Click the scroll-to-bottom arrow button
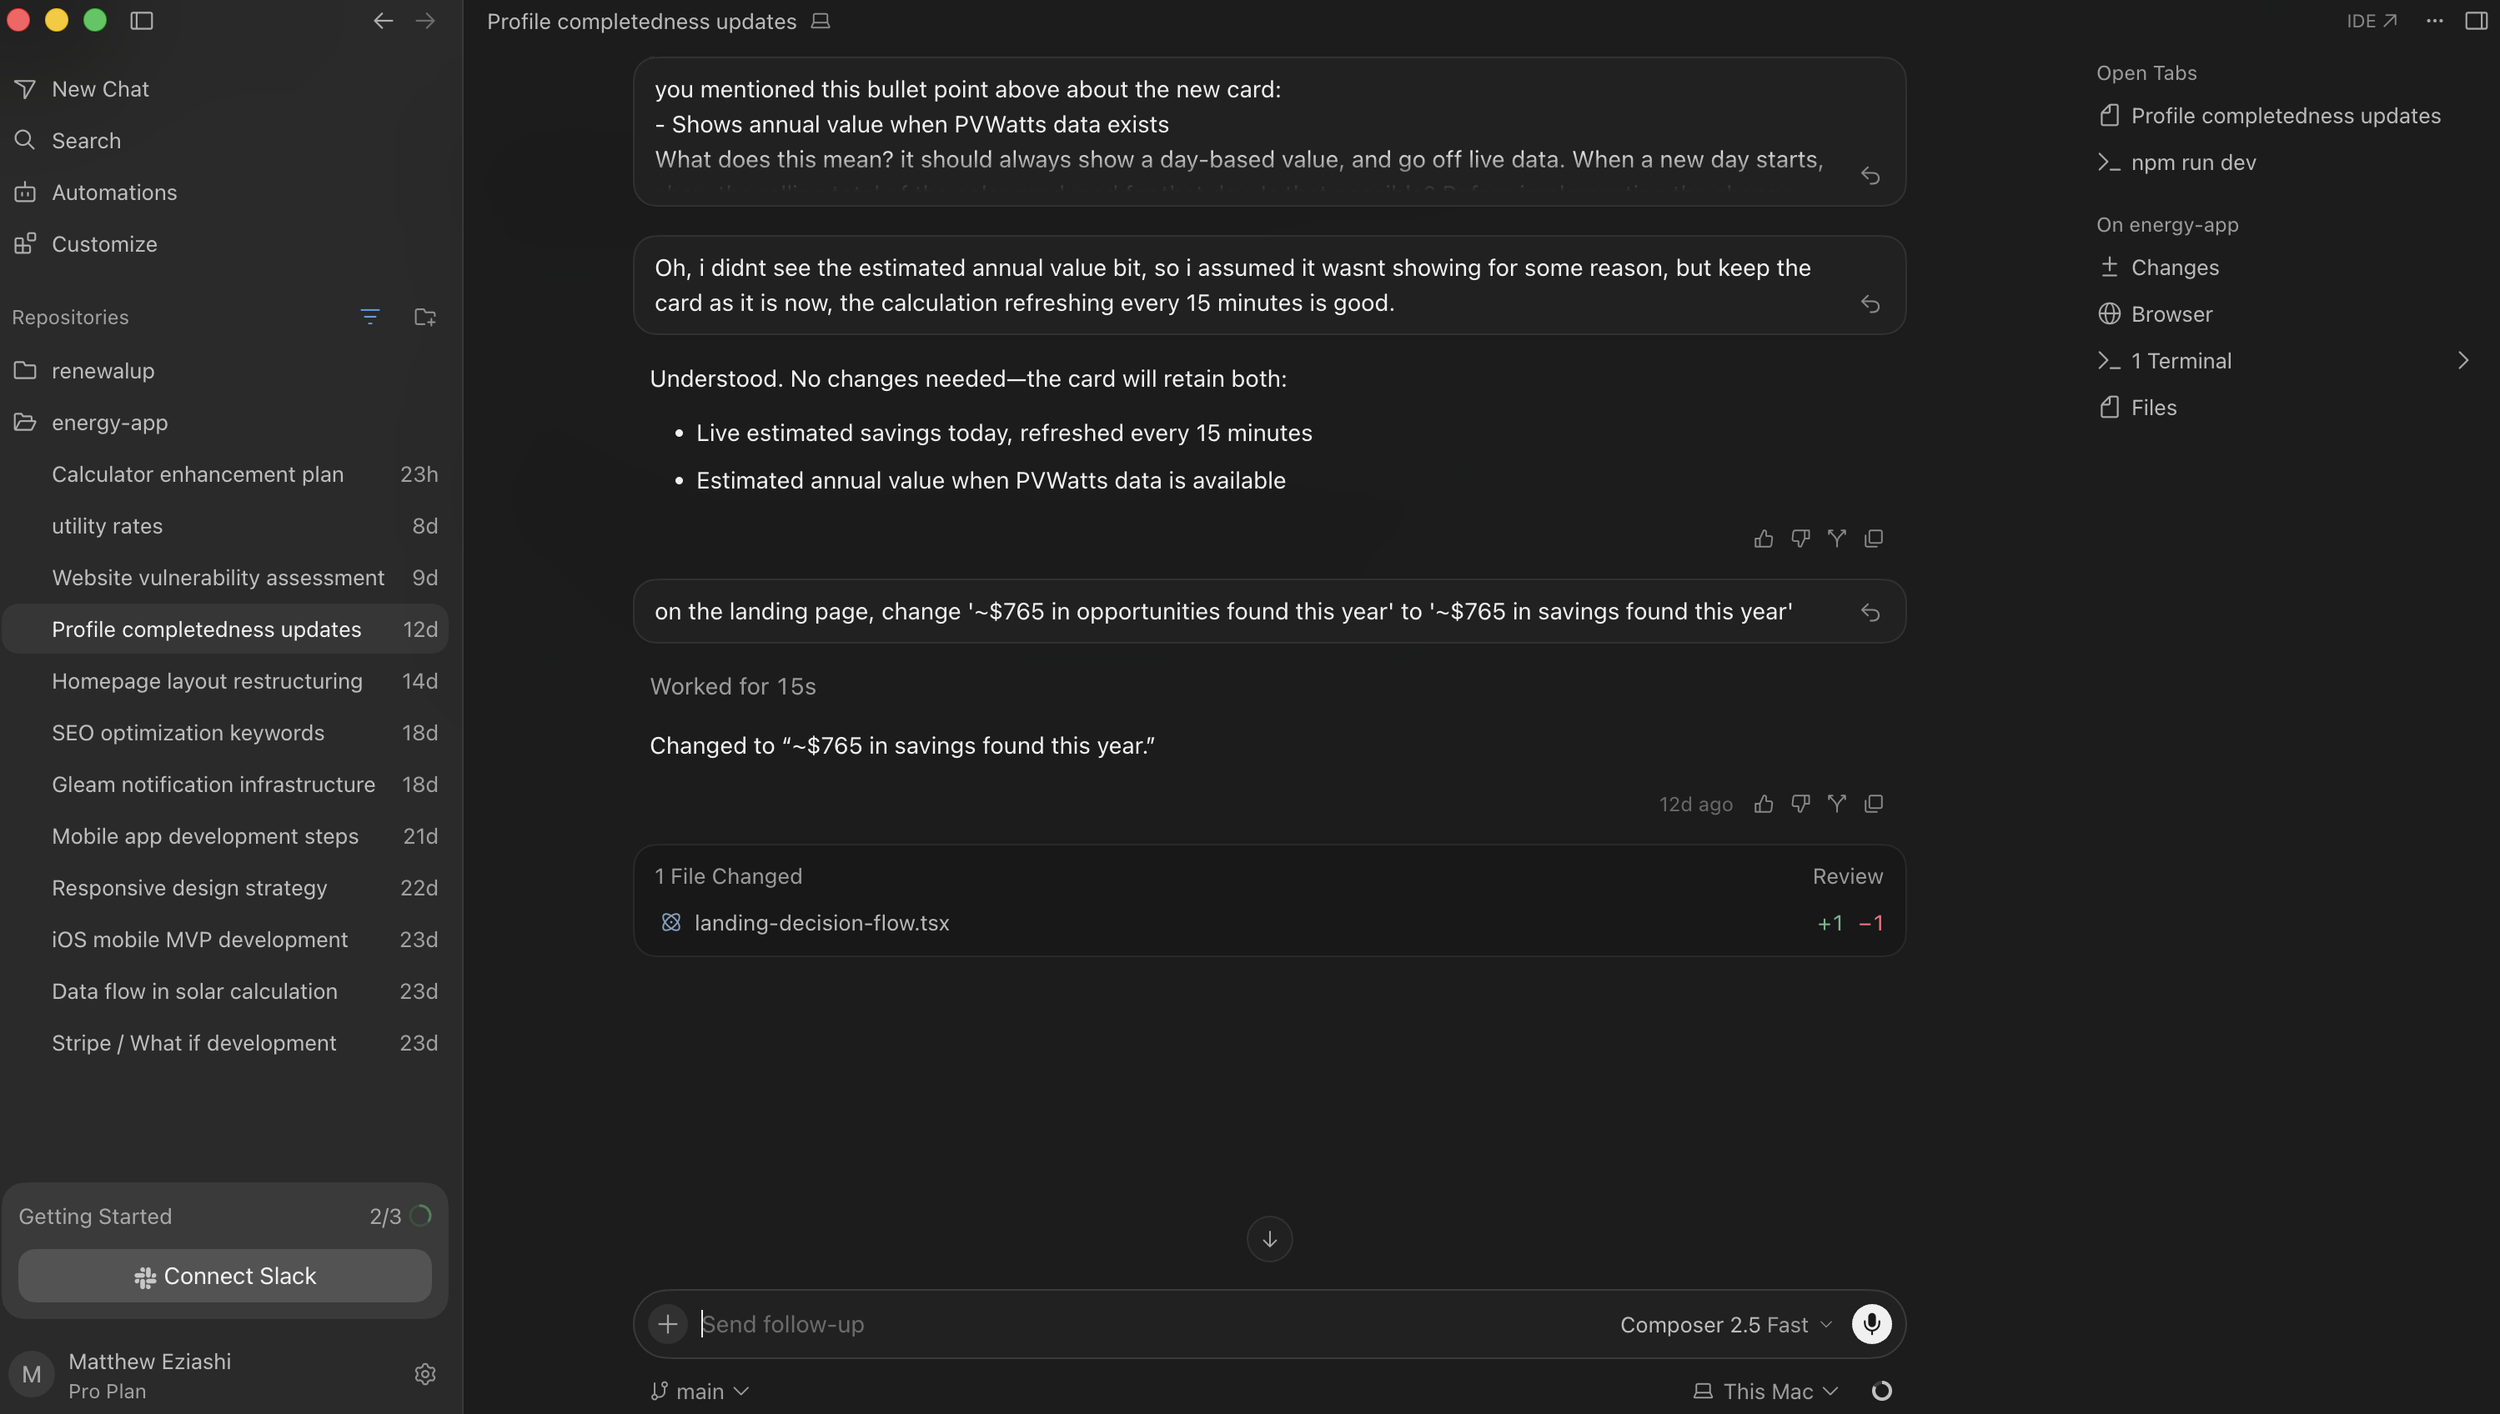The width and height of the screenshot is (2500, 1414). (x=1269, y=1239)
